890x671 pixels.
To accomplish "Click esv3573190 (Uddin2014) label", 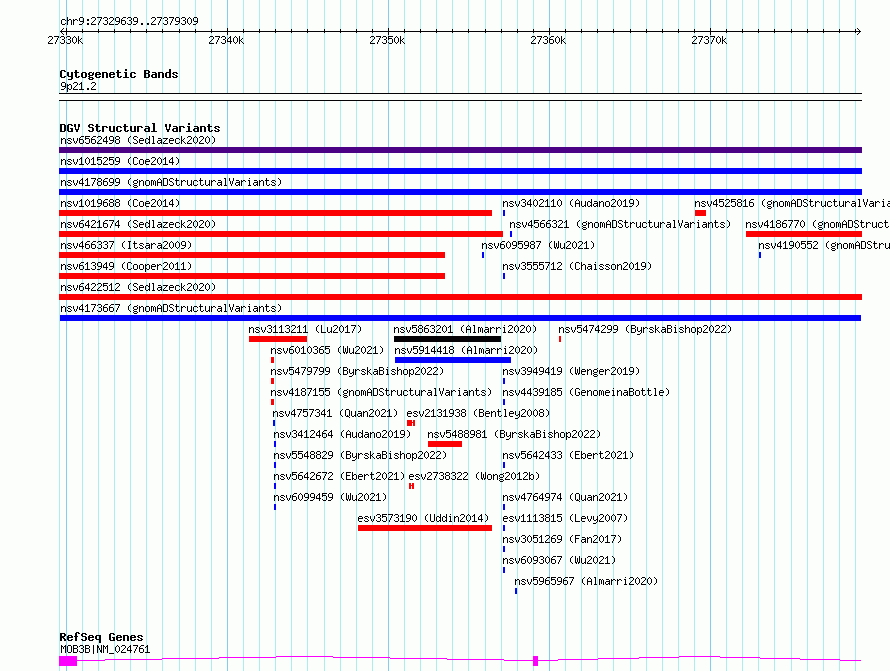I will (x=423, y=518).
